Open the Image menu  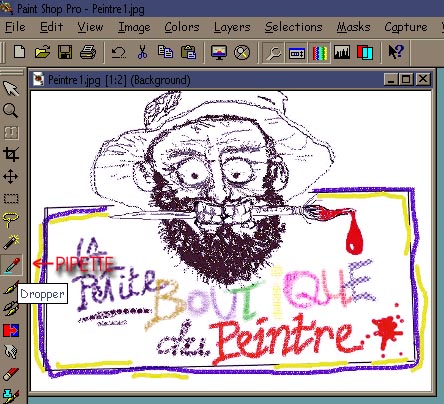[x=134, y=27]
